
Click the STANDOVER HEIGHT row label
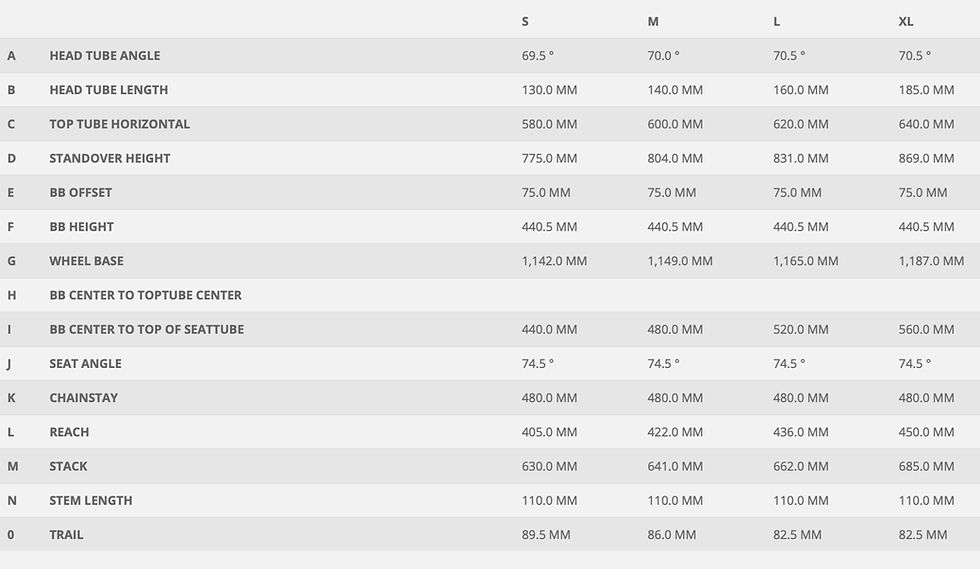point(110,158)
